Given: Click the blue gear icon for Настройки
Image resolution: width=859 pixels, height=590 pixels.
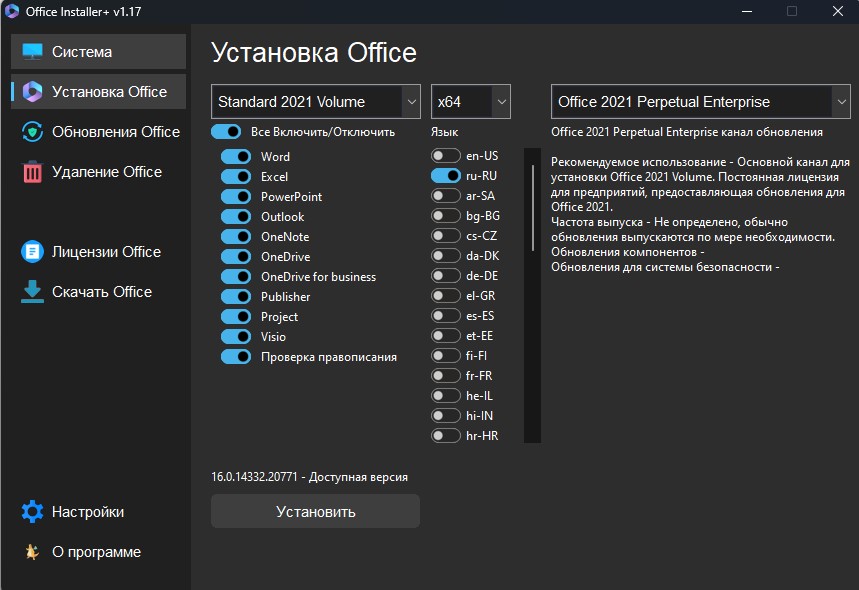Looking at the screenshot, I should click(x=32, y=512).
